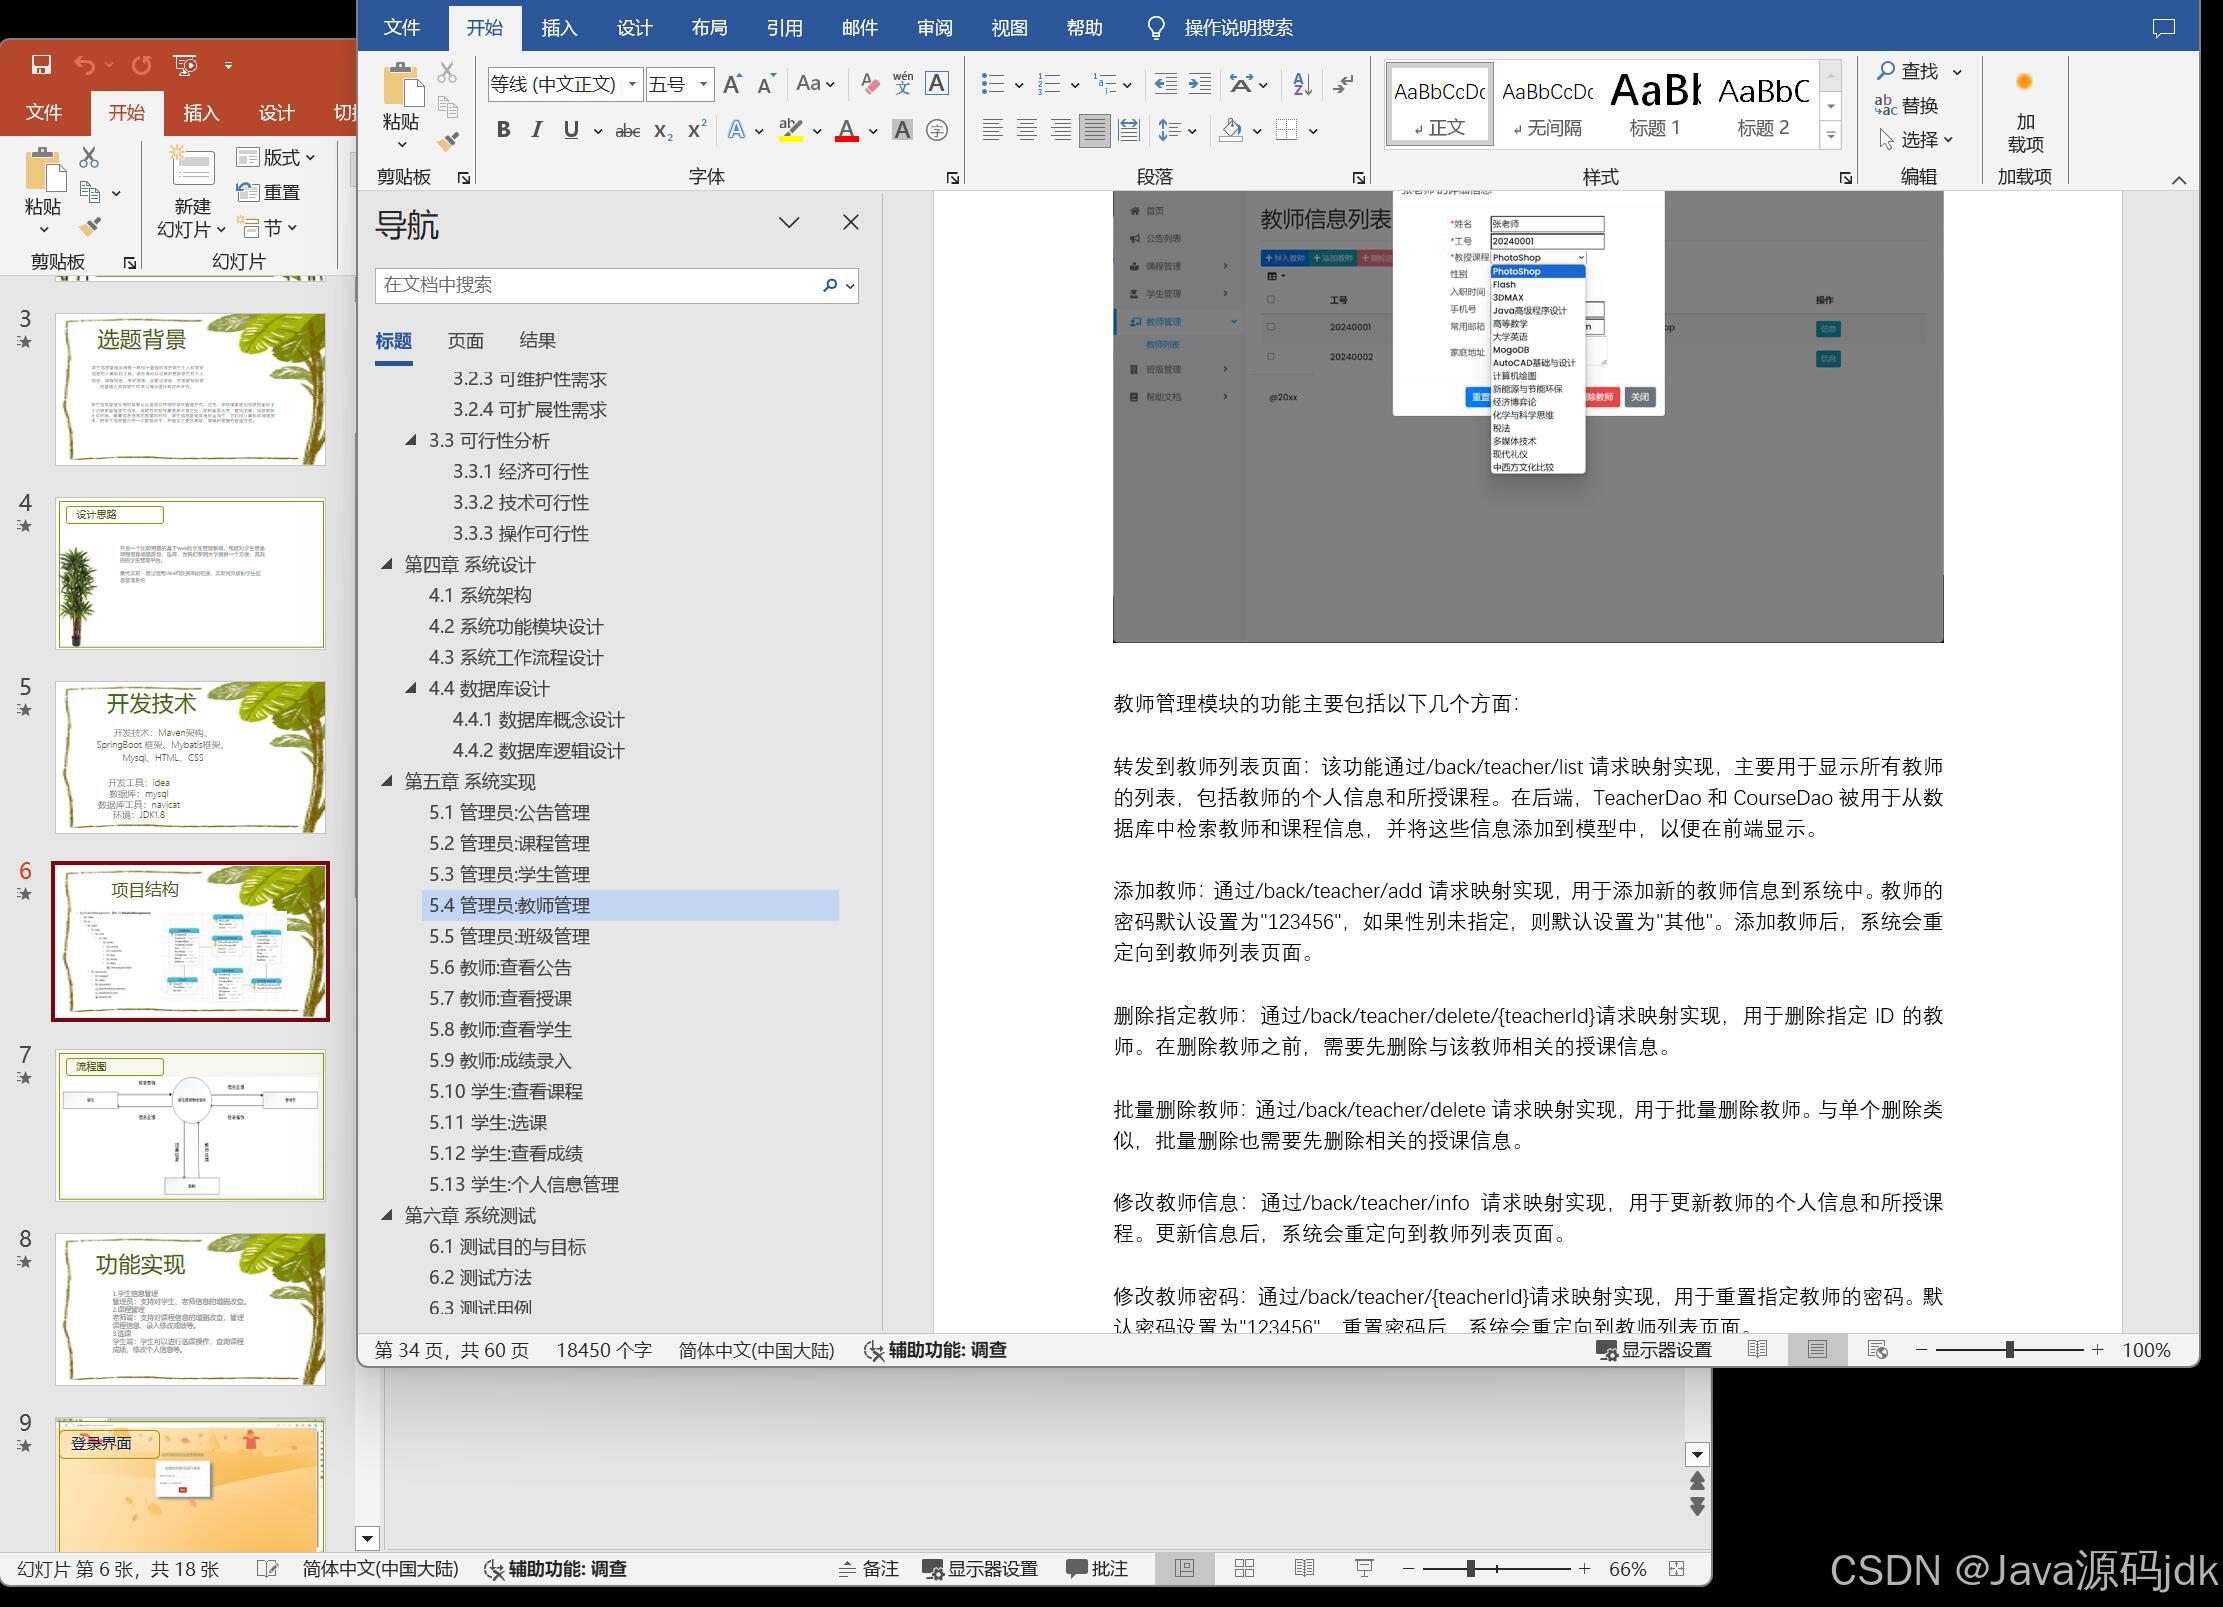
Task: Increase font size in Word
Action: [732, 84]
